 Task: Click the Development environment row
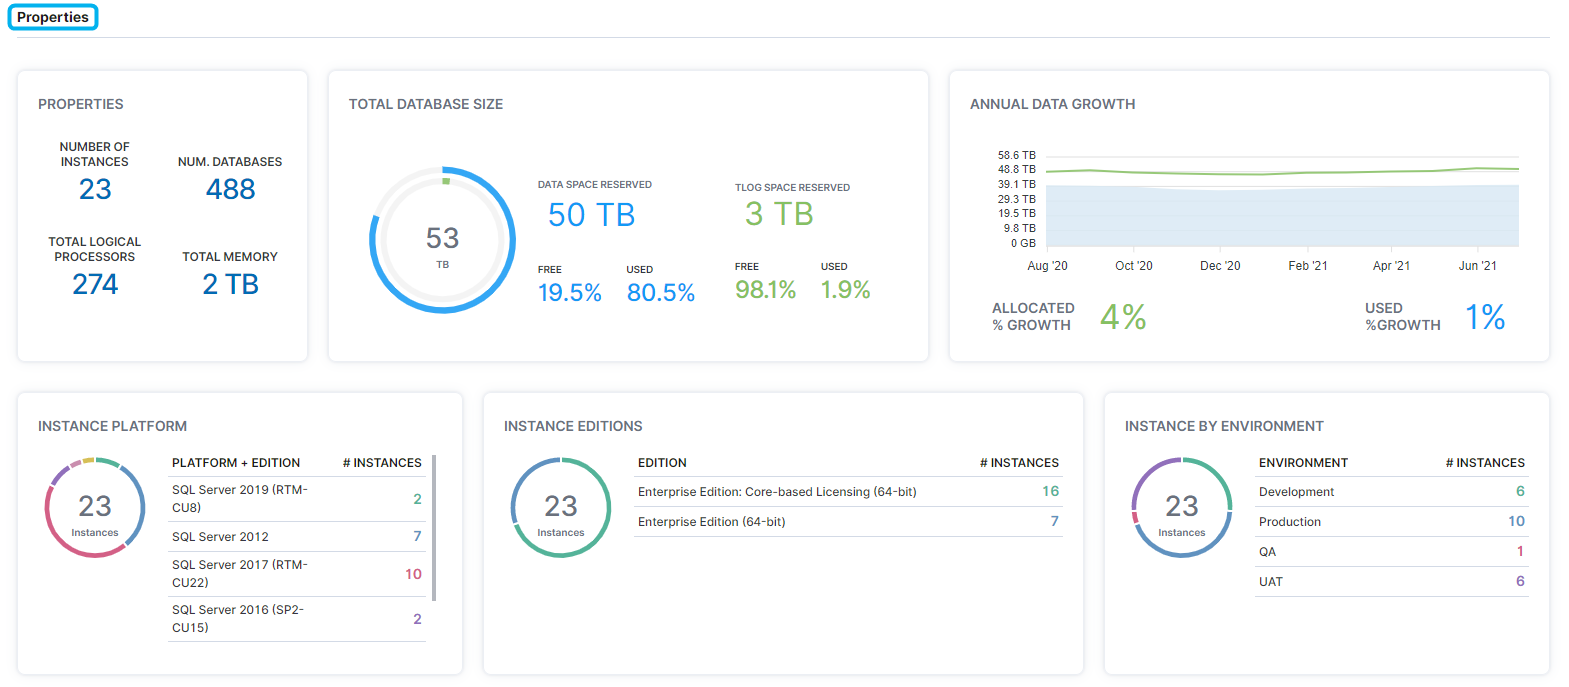point(1391,492)
